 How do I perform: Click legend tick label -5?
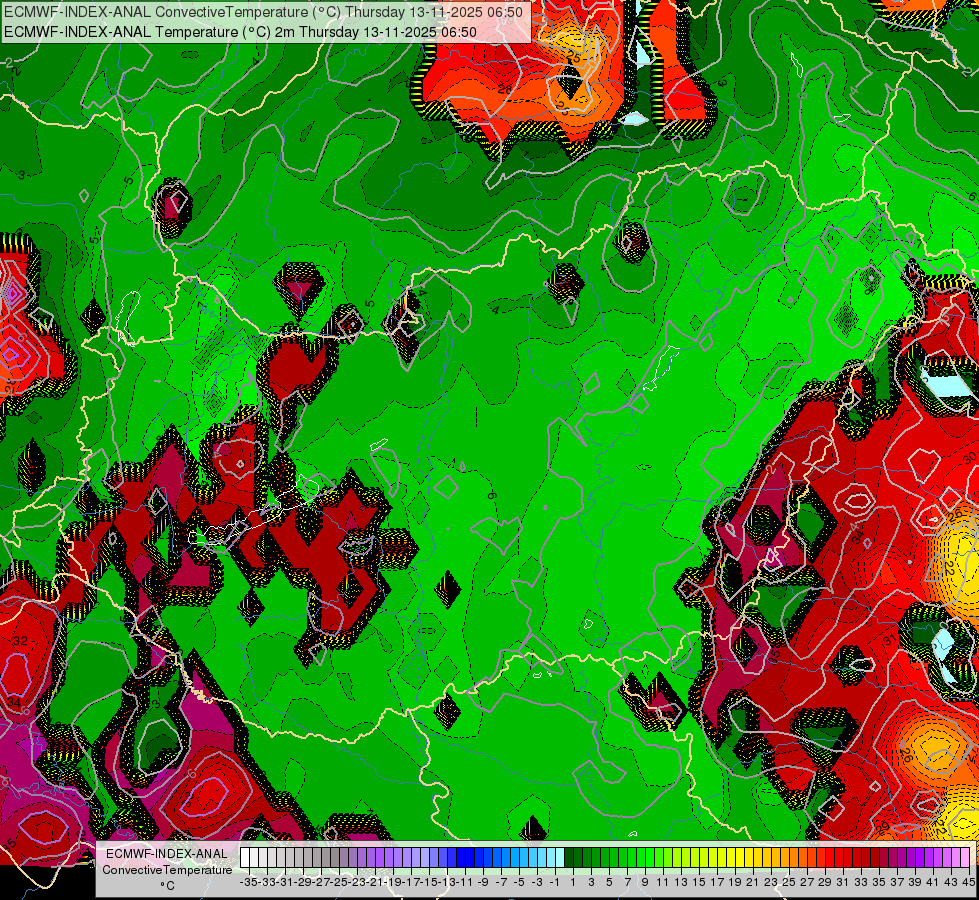(519, 882)
